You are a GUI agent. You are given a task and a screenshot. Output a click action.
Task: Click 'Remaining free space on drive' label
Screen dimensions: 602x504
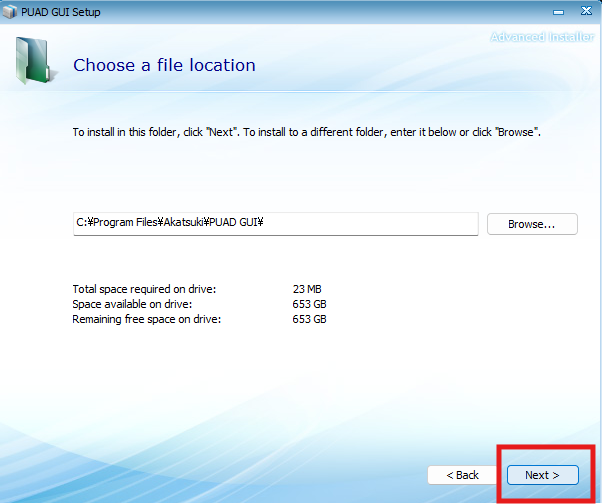(x=146, y=319)
